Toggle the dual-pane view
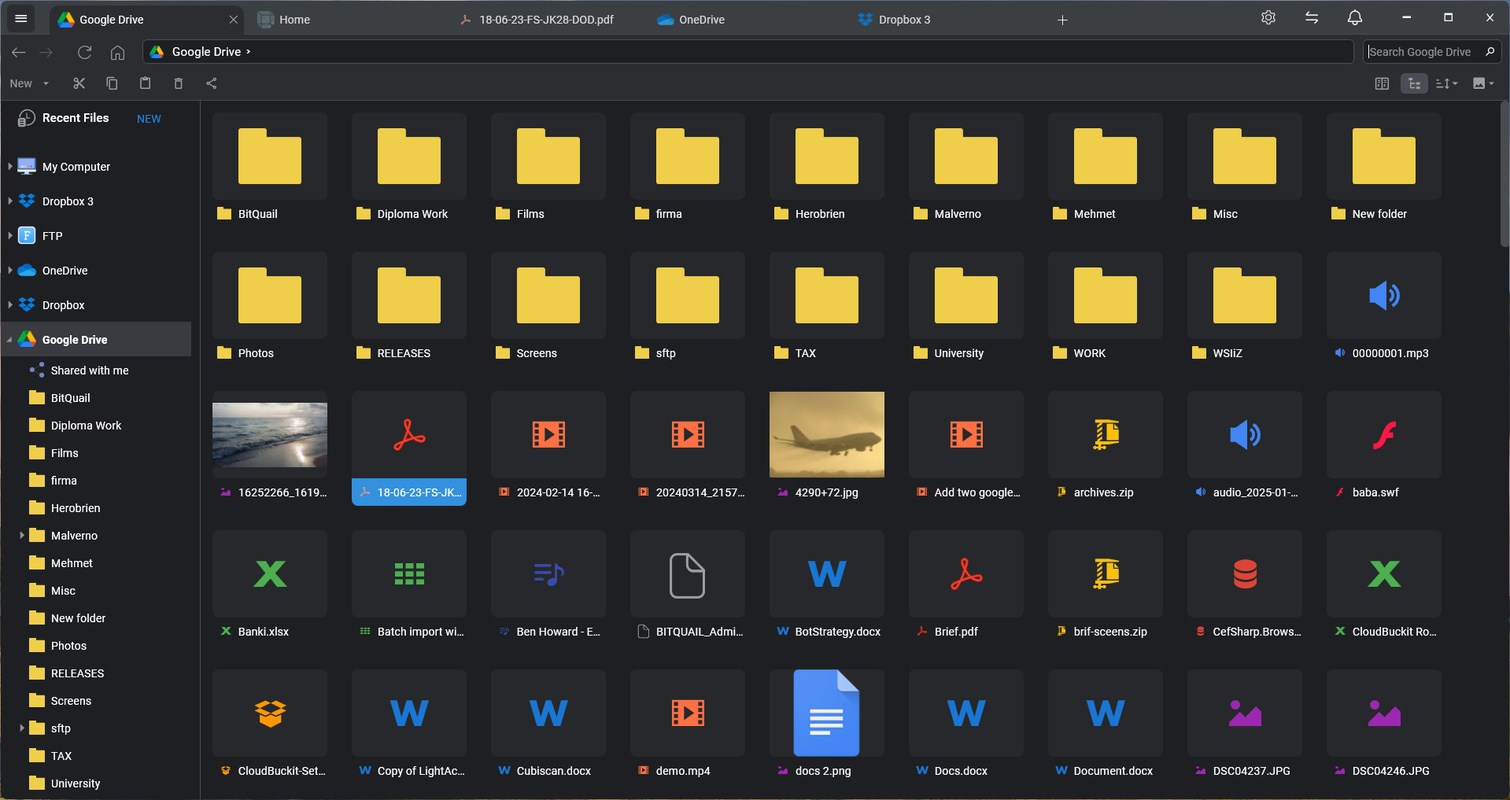The height and width of the screenshot is (800, 1510). pyautogui.click(x=1382, y=83)
